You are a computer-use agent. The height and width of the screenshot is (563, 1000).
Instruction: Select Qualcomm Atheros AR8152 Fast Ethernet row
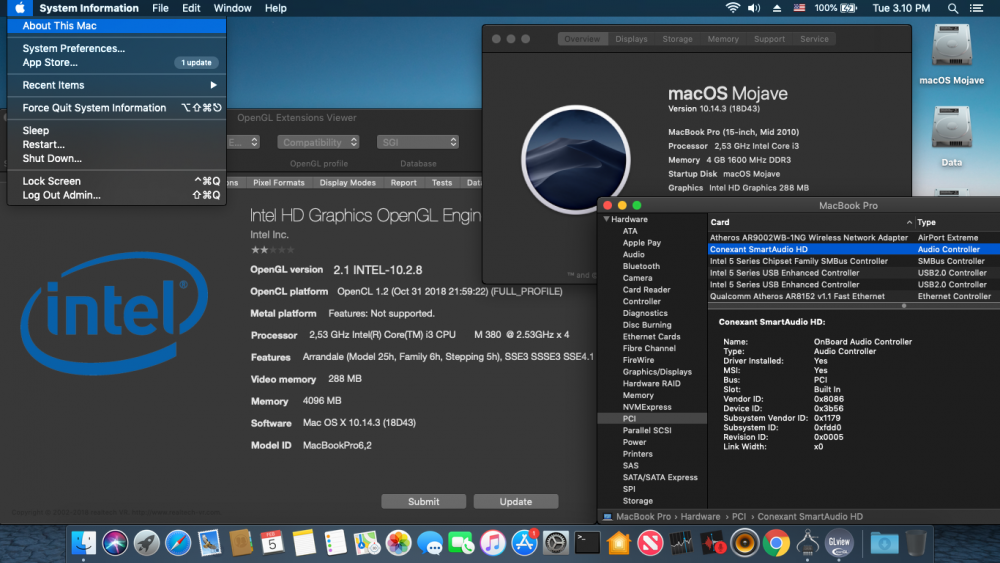click(x=853, y=296)
